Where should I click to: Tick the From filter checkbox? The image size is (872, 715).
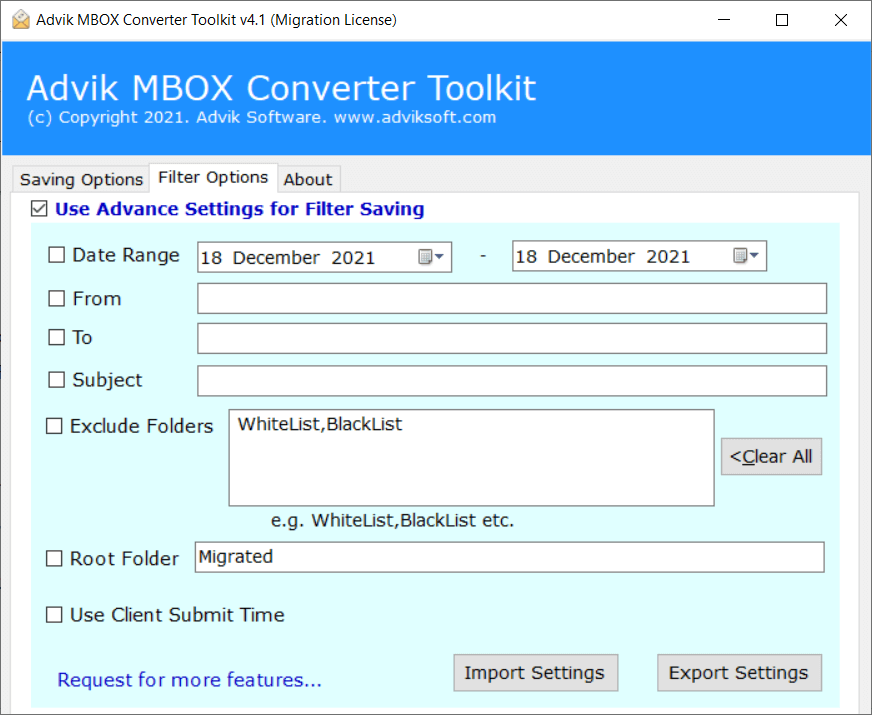(x=56, y=299)
